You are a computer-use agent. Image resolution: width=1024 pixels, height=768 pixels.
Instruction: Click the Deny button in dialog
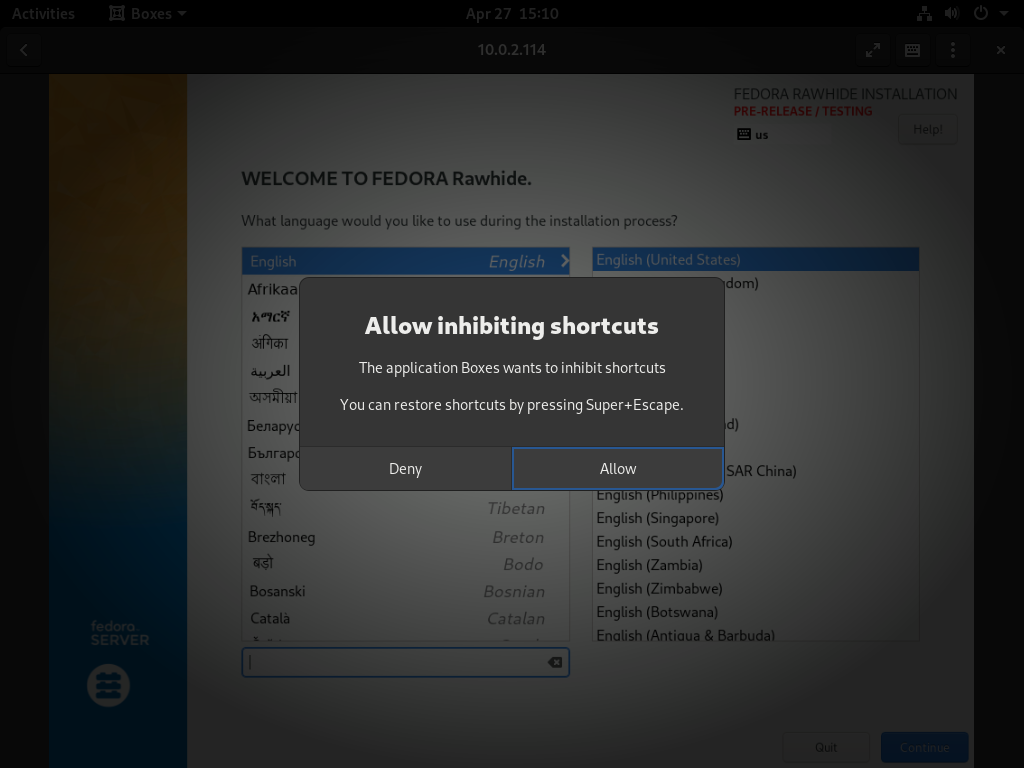pos(406,468)
